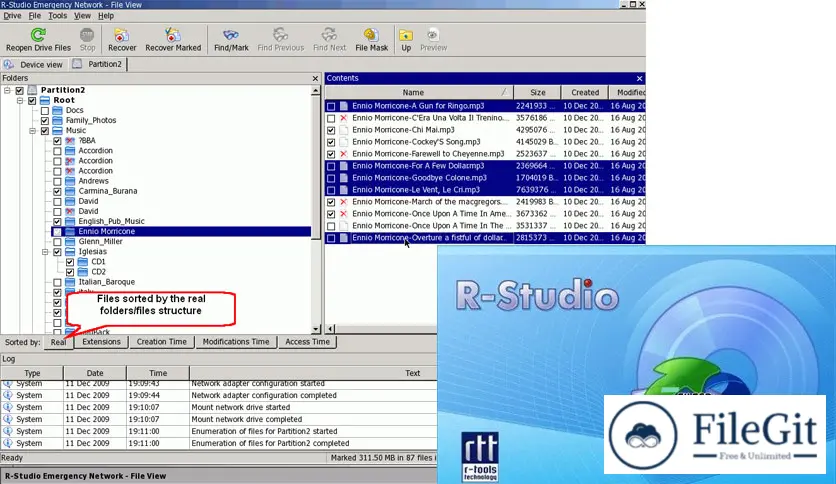This screenshot has height=484, width=836.
Task: Mark the Goodbye Colone.mp3 file checkbox
Action: 331,179
